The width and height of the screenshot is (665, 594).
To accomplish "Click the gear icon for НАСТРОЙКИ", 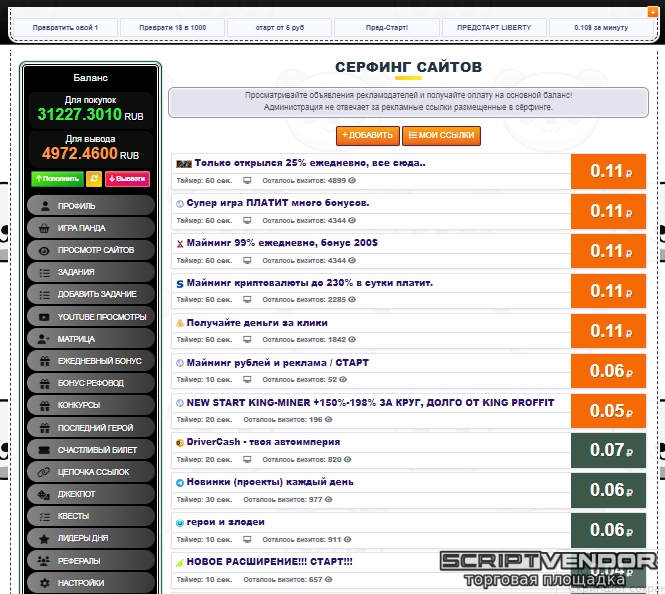I will [x=44, y=582].
